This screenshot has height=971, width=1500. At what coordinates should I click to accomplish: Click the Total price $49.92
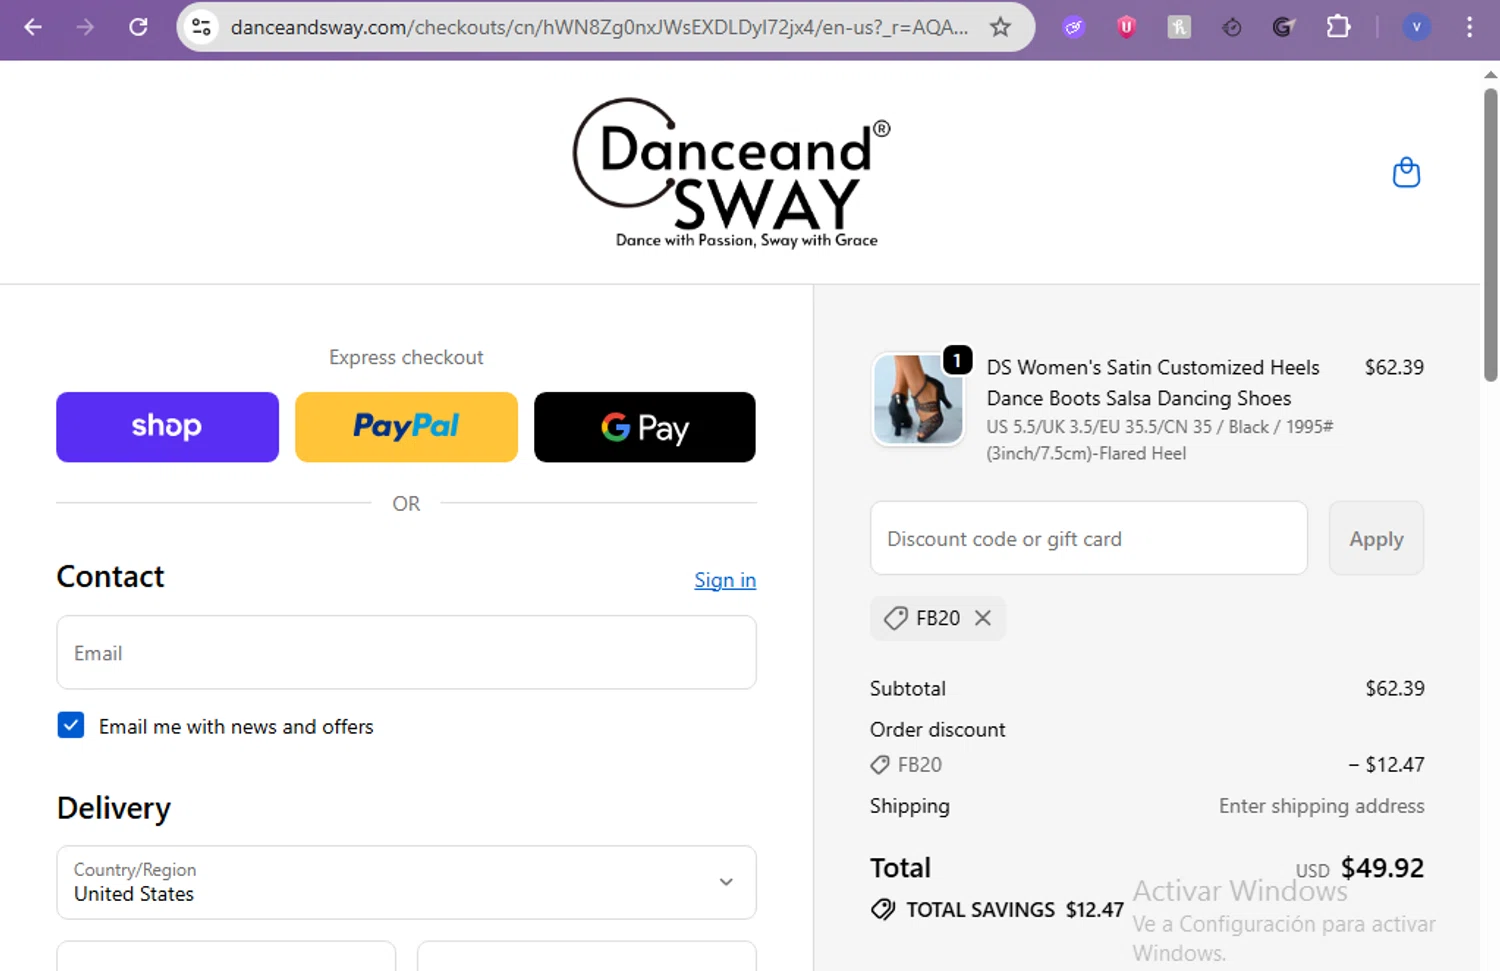pyautogui.click(x=1382, y=867)
